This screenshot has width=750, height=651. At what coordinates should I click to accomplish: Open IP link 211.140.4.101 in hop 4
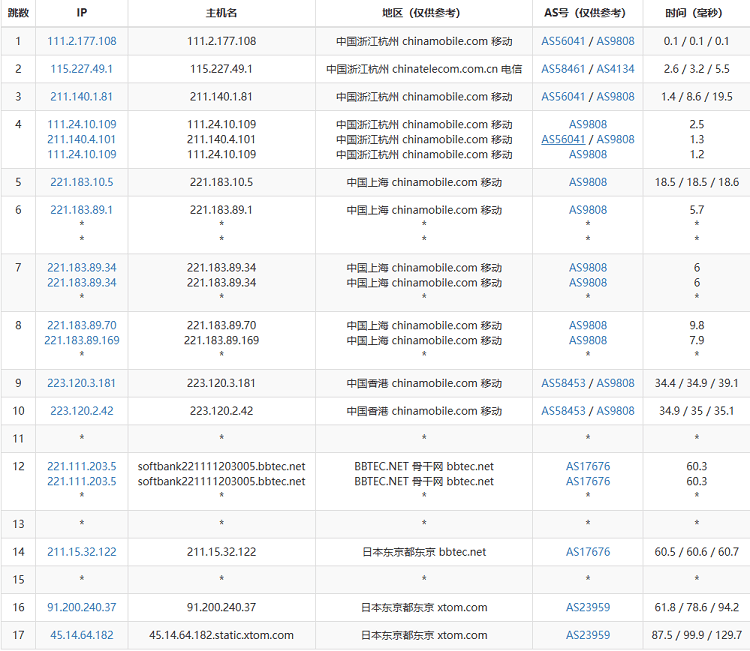pos(82,139)
